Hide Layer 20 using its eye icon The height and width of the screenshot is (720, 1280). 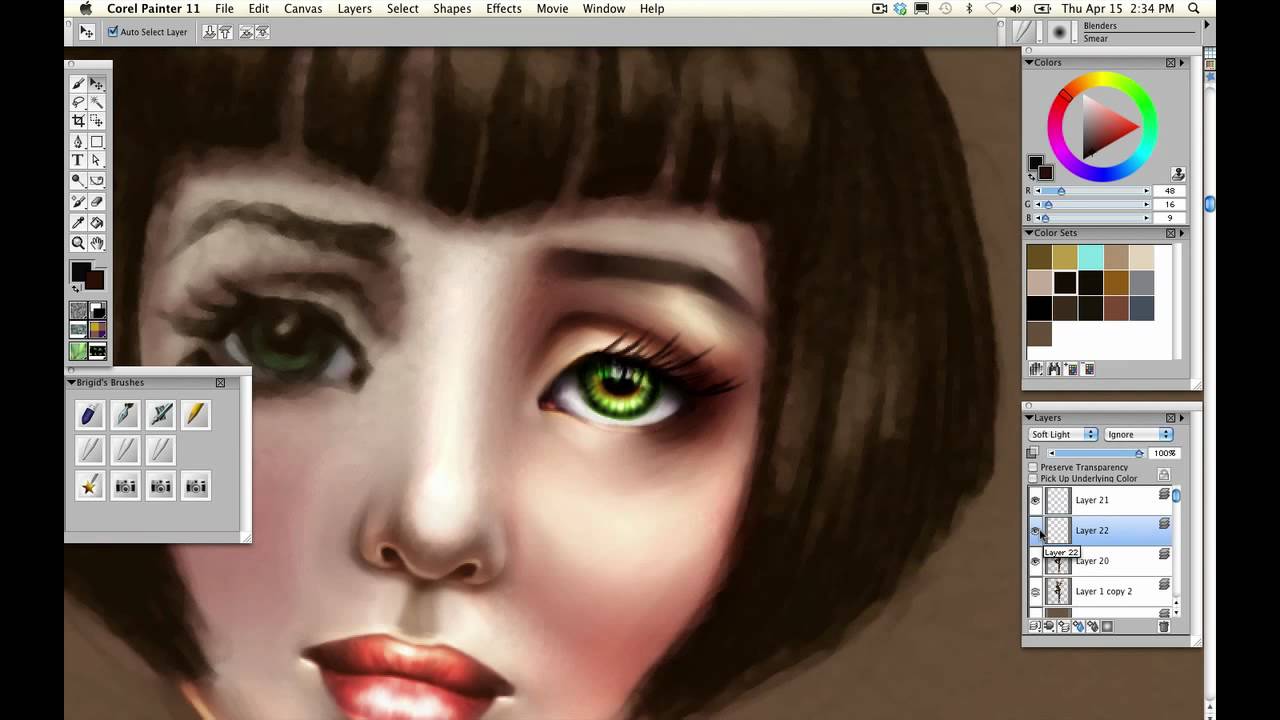(x=1035, y=561)
